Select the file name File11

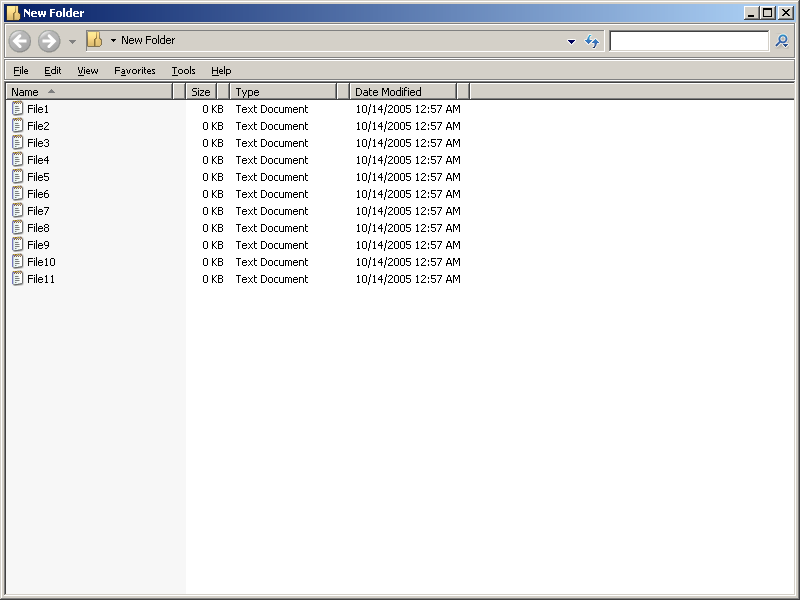(x=41, y=279)
